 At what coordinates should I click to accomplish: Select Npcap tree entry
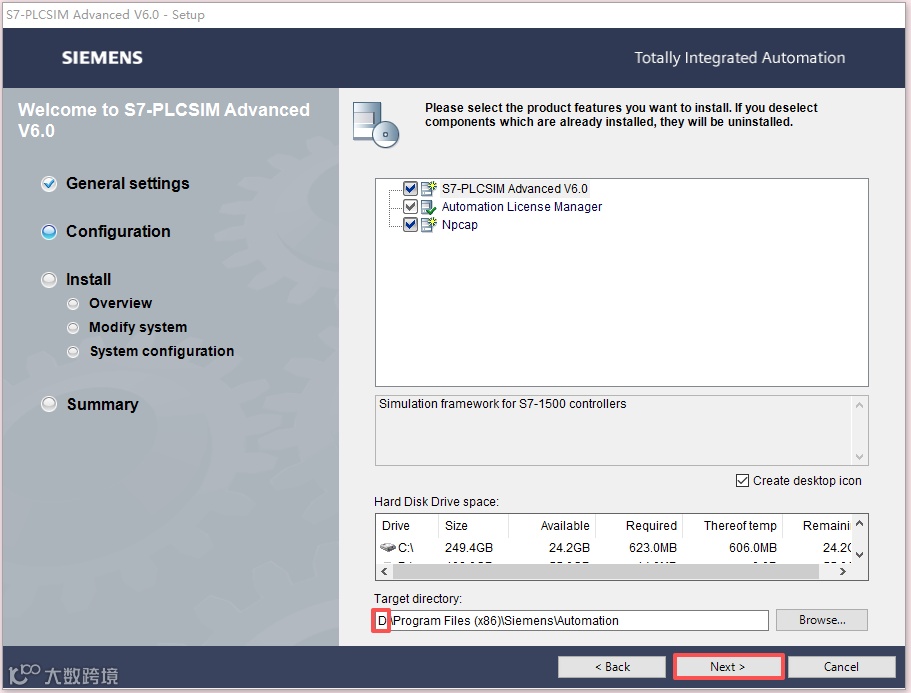460,225
